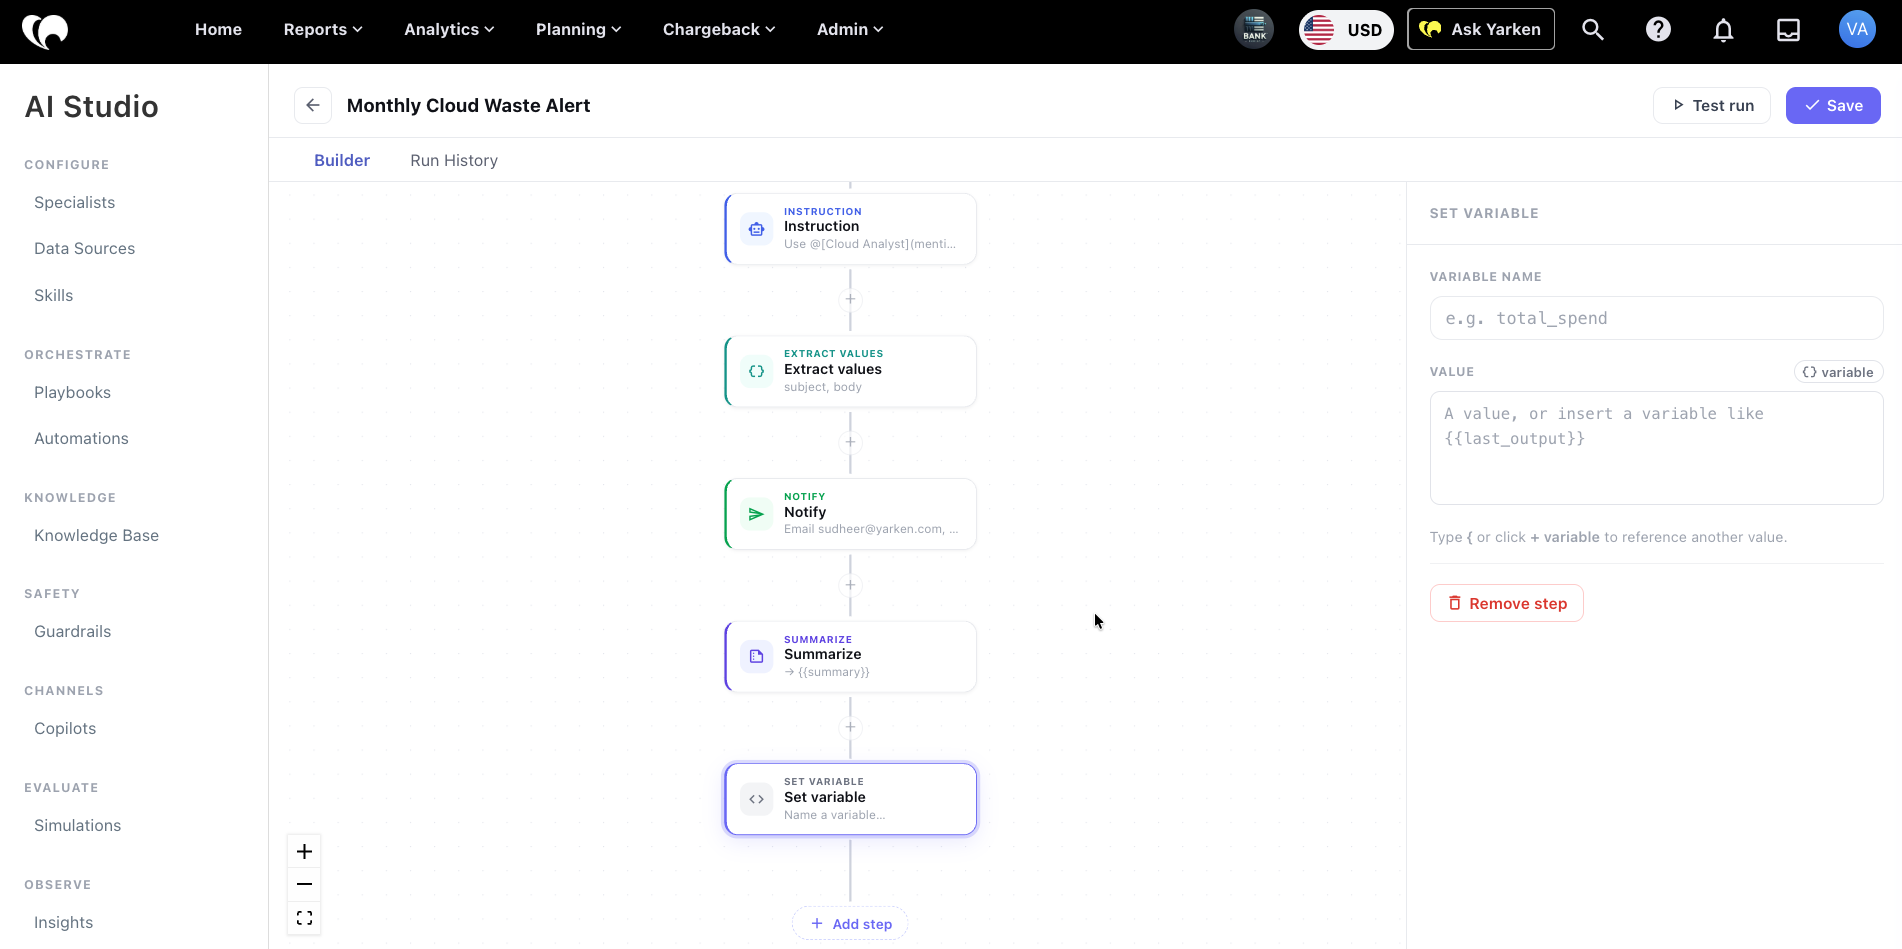Open Automations in the sidebar
Viewport: 1902px width, 949px height.
81,438
